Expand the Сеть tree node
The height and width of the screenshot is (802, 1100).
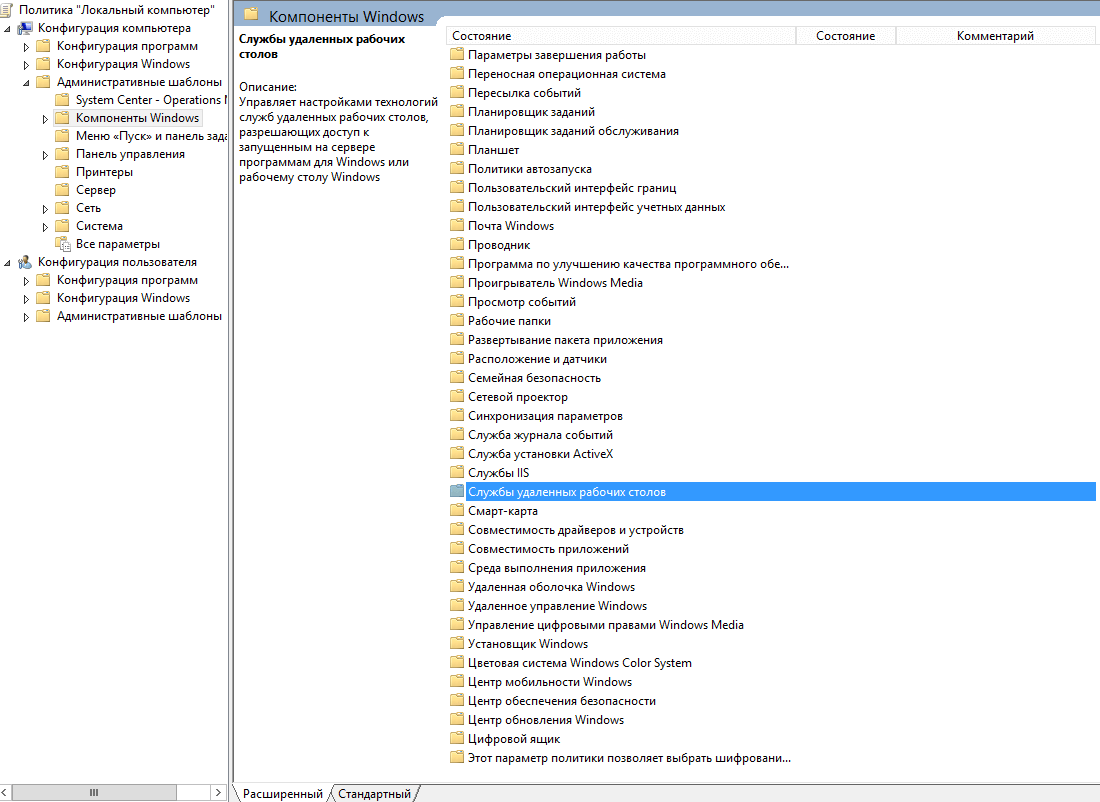tap(46, 209)
